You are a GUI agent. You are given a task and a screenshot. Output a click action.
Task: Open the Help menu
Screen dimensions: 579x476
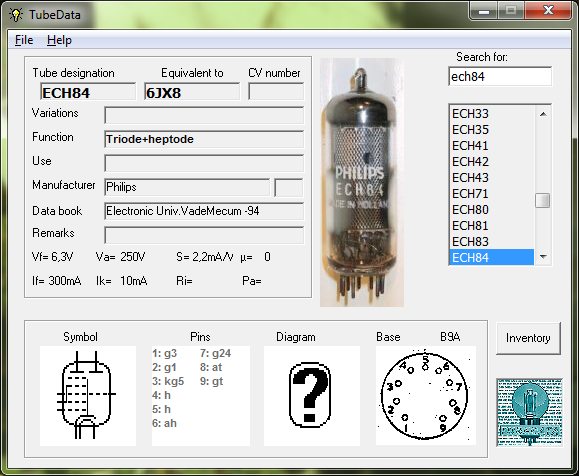(59, 40)
